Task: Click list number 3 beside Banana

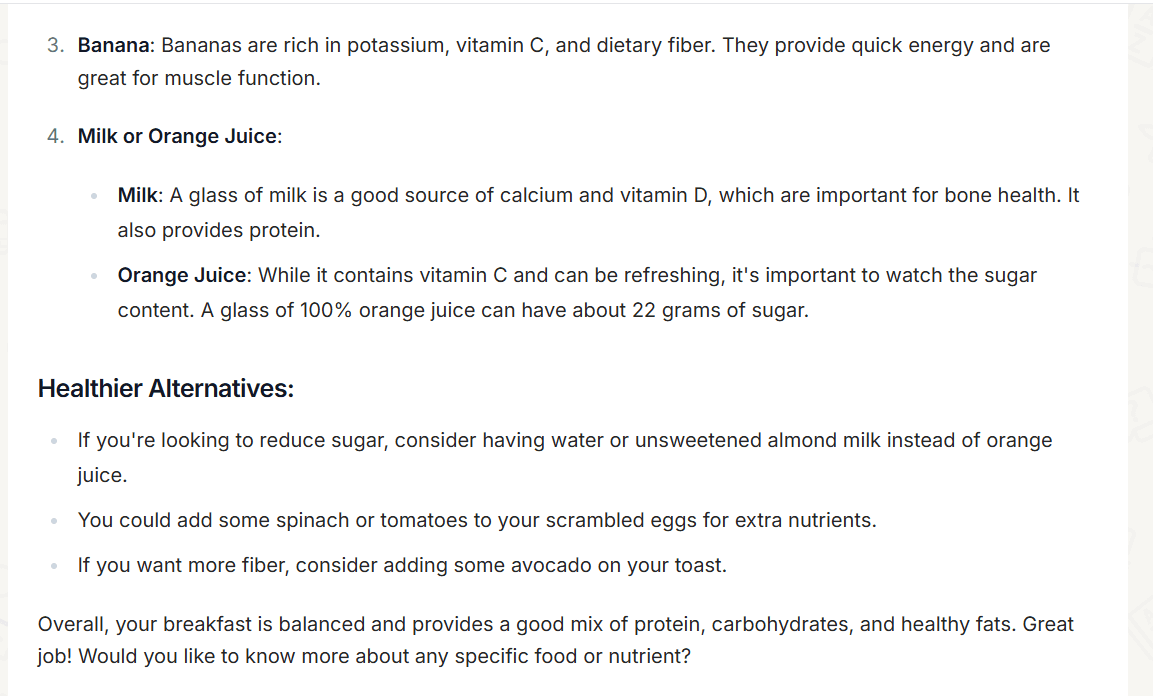Action: [x=55, y=46]
